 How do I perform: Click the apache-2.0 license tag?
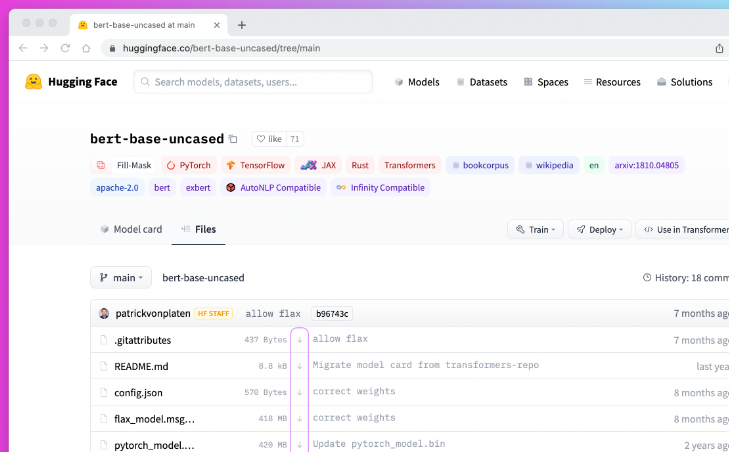[x=117, y=188]
